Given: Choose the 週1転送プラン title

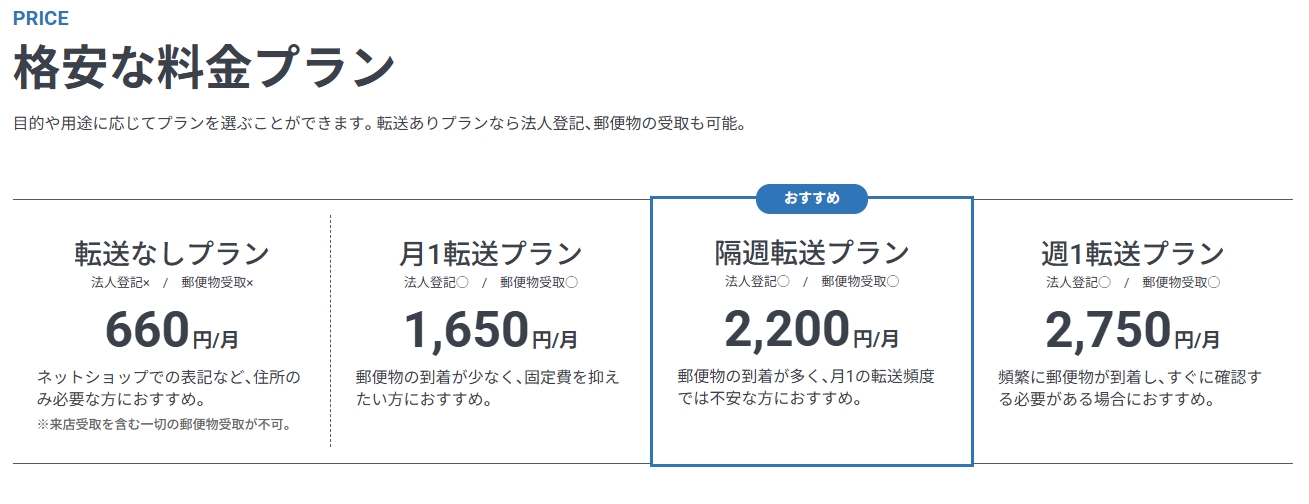Looking at the screenshot, I should [x=1132, y=253].
